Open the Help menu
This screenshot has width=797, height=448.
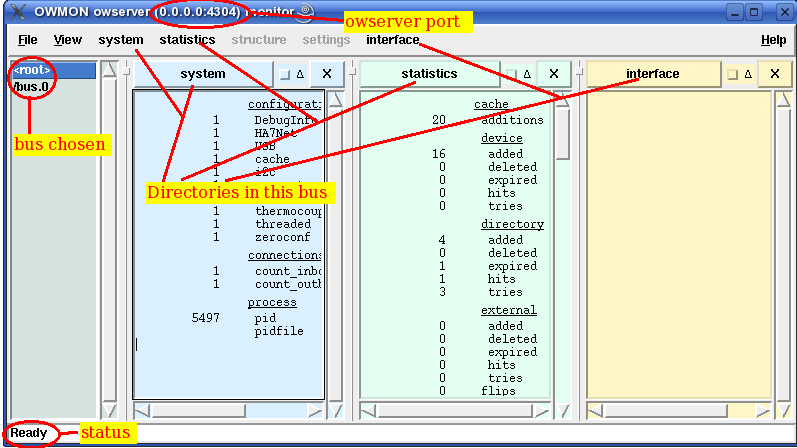pos(773,40)
